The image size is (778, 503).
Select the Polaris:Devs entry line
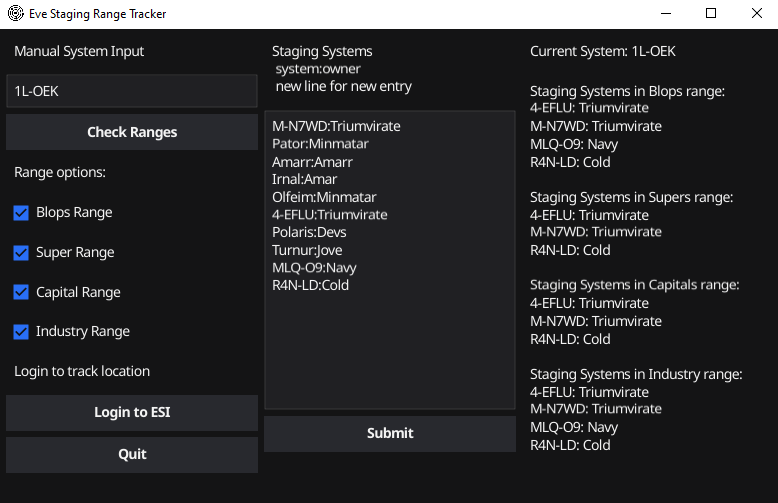tap(309, 232)
